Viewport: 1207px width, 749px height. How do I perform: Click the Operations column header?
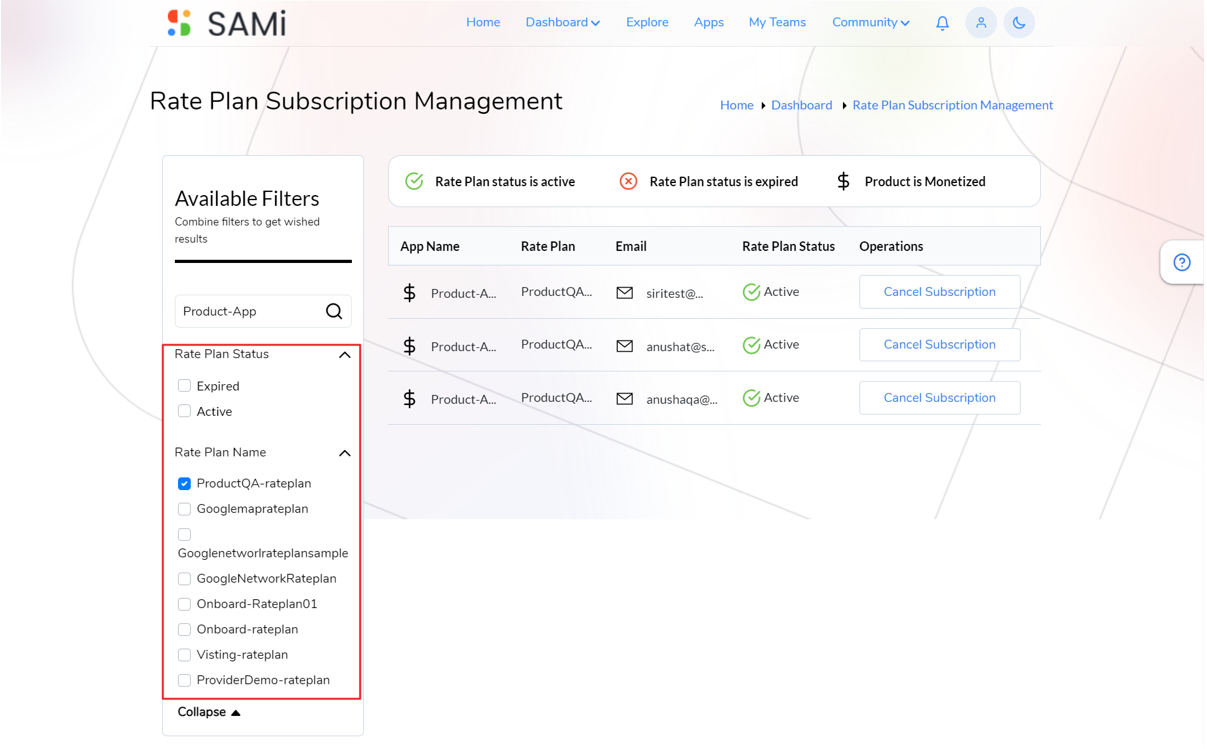[x=891, y=246]
